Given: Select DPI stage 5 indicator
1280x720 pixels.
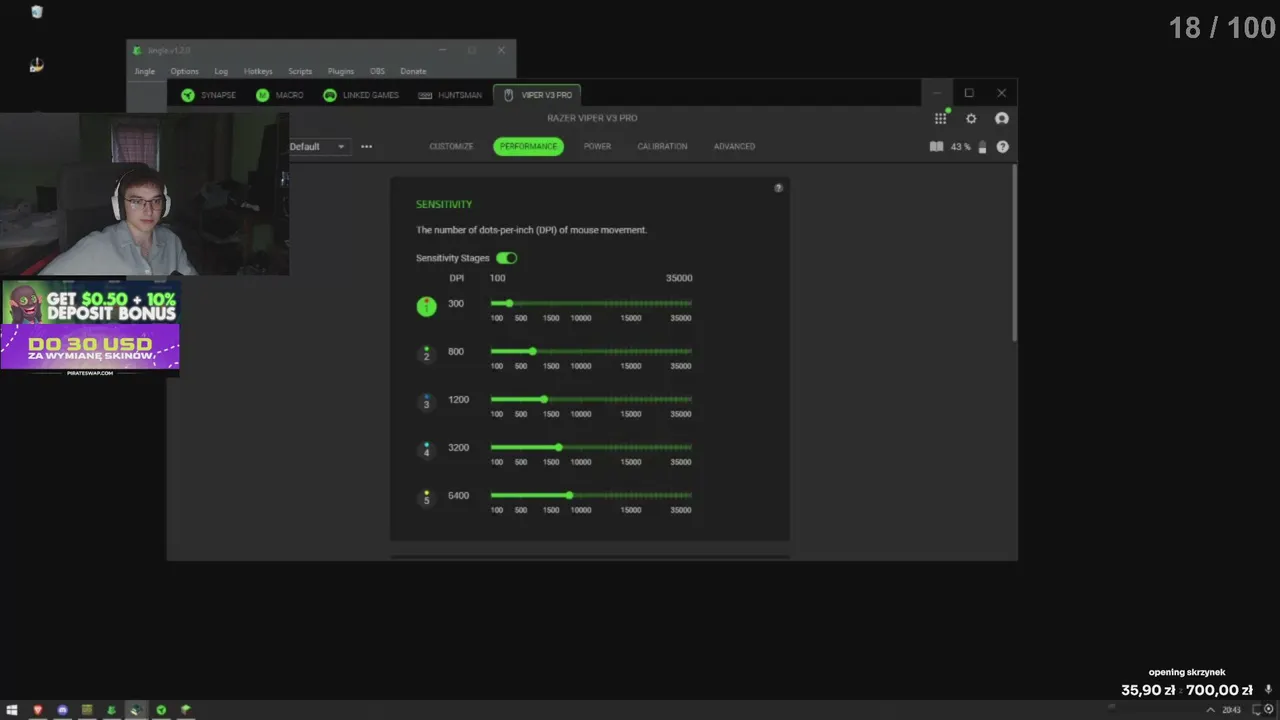Looking at the screenshot, I should coord(426,498).
